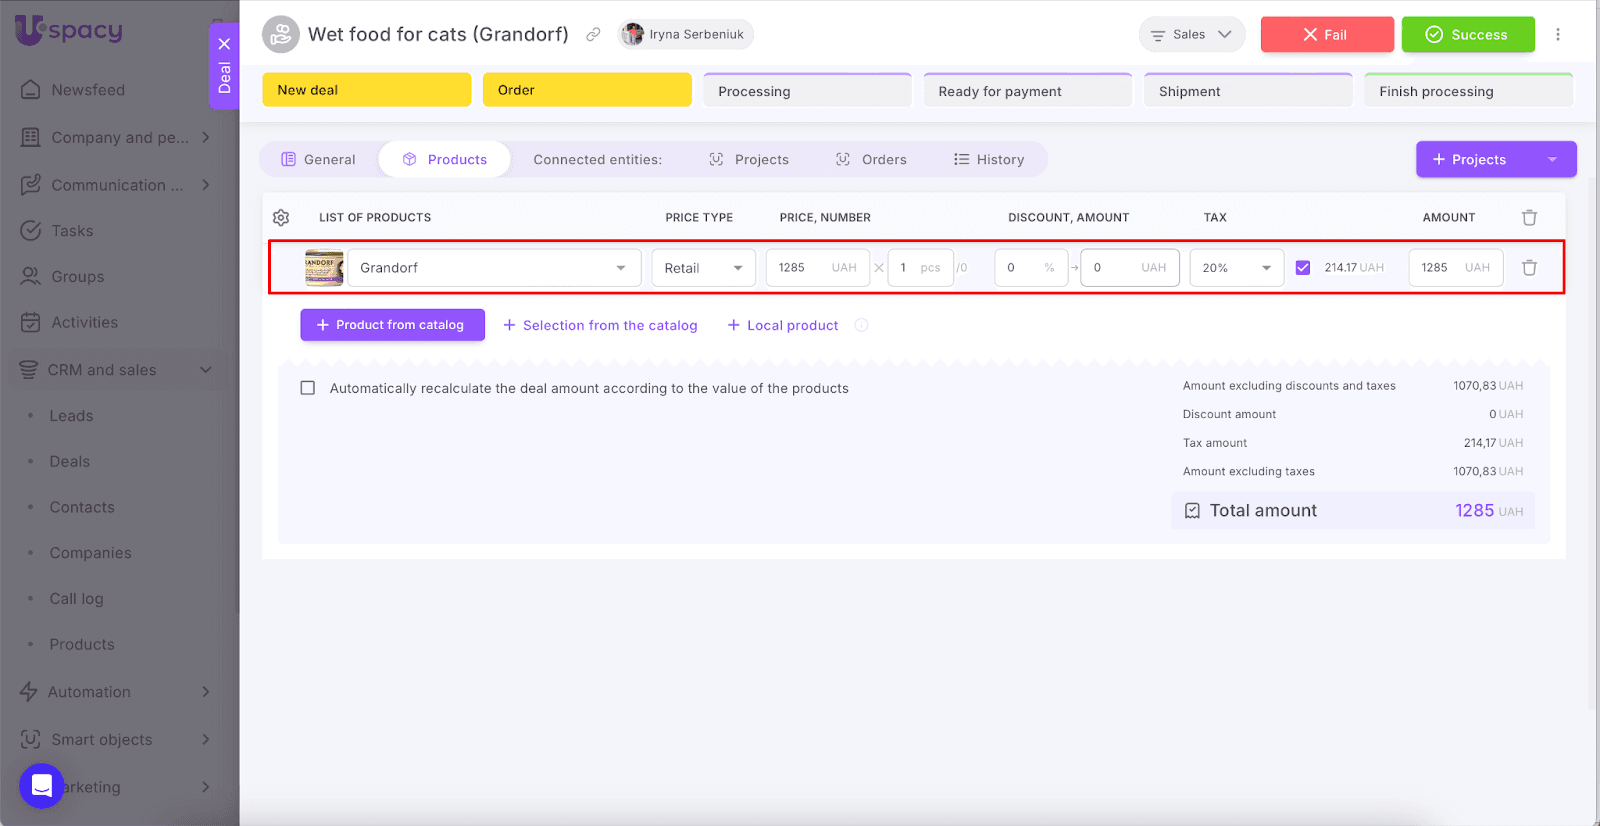Screen dimensions: 1600x826
Task: Click the Product from catalog button
Action: (x=392, y=325)
